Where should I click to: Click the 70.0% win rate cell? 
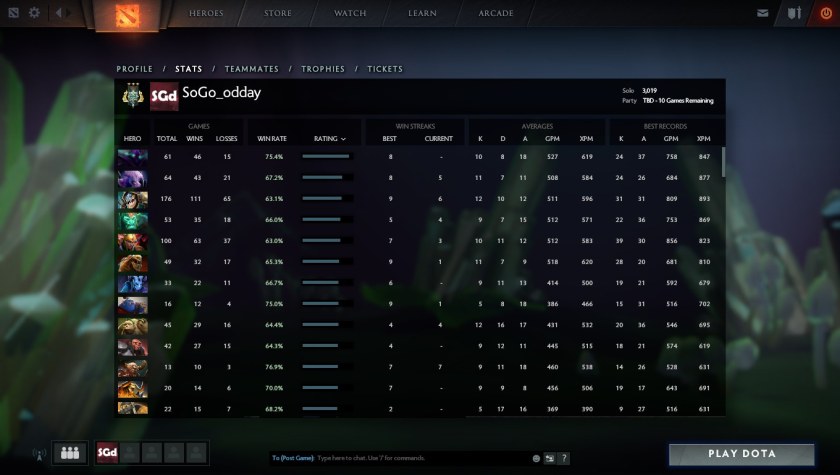point(274,388)
